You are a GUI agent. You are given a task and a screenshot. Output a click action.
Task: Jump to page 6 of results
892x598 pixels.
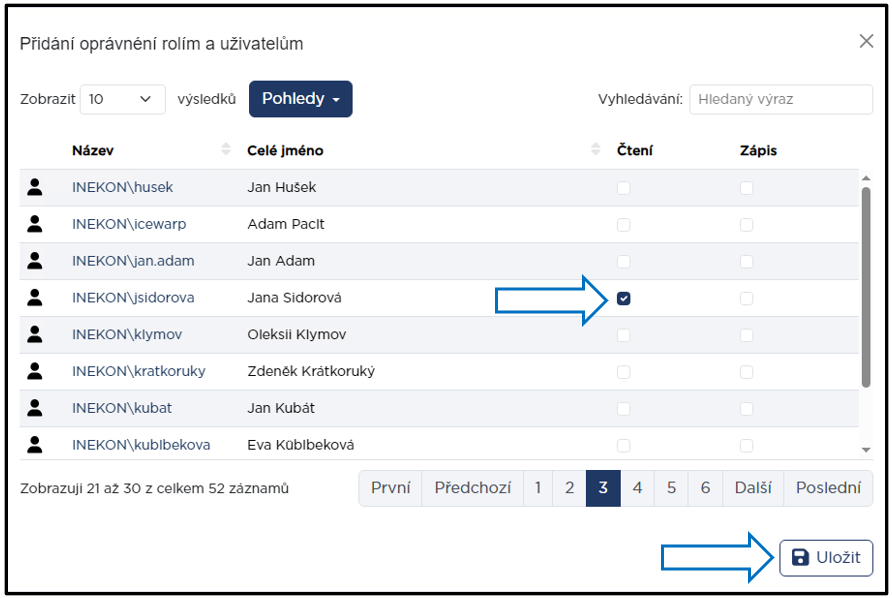tap(705, 488)
